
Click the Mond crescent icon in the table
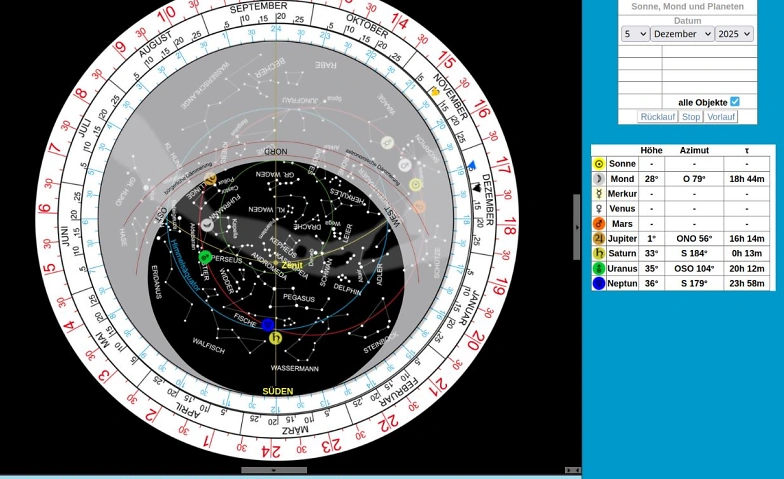click(x=599, y=179)
